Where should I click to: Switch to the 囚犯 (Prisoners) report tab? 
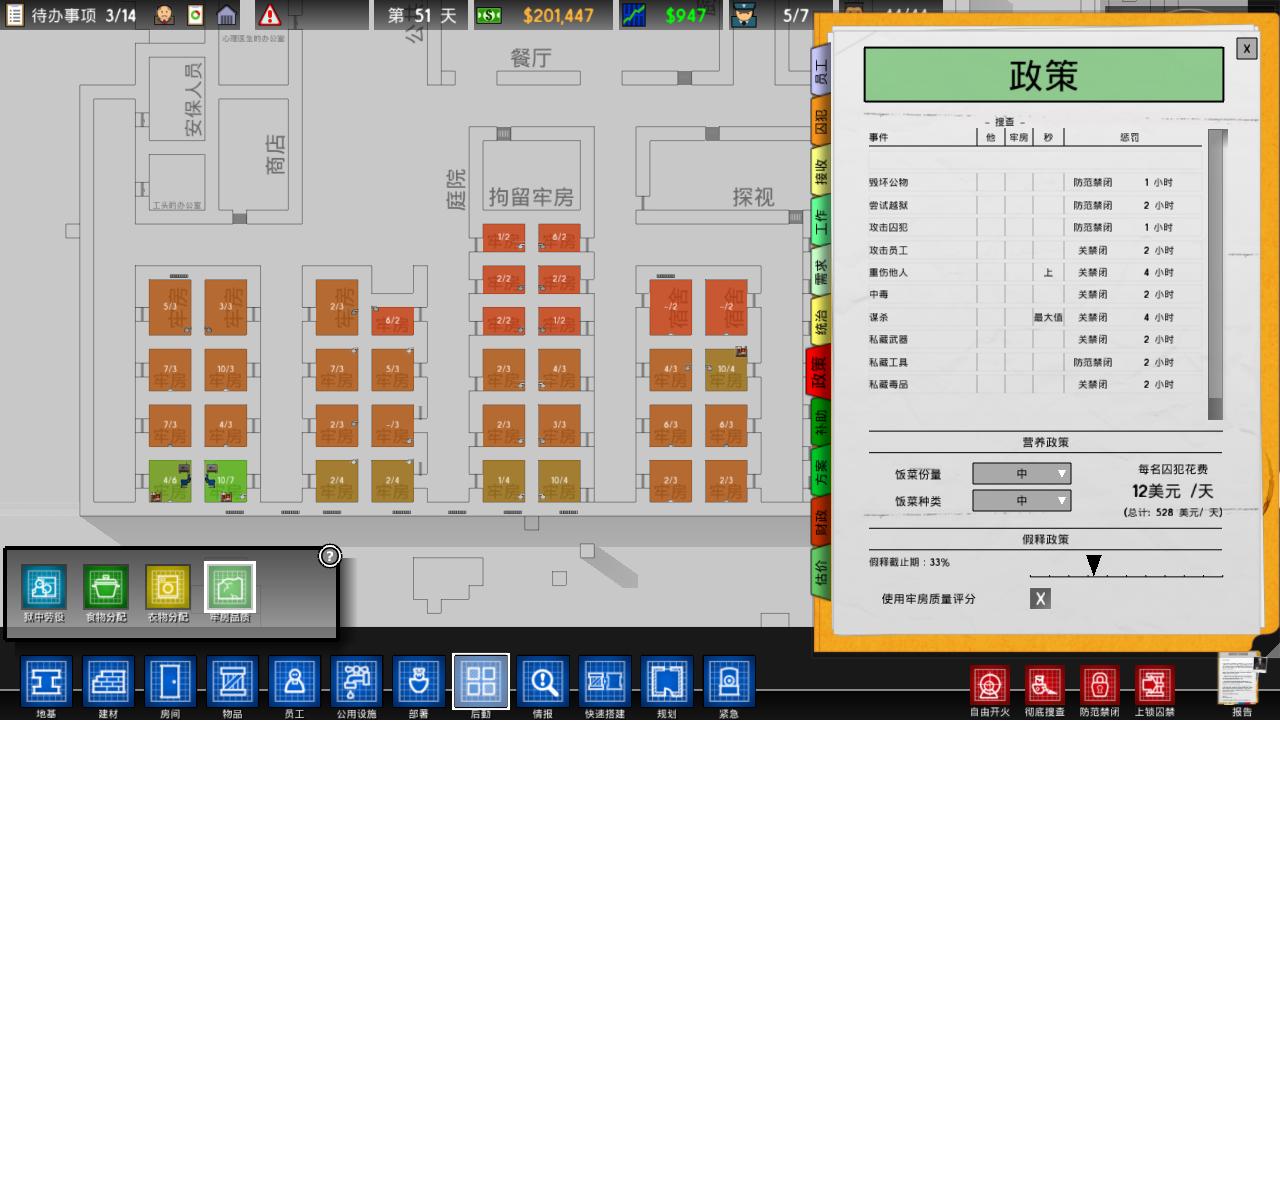[x=821, y=121]
